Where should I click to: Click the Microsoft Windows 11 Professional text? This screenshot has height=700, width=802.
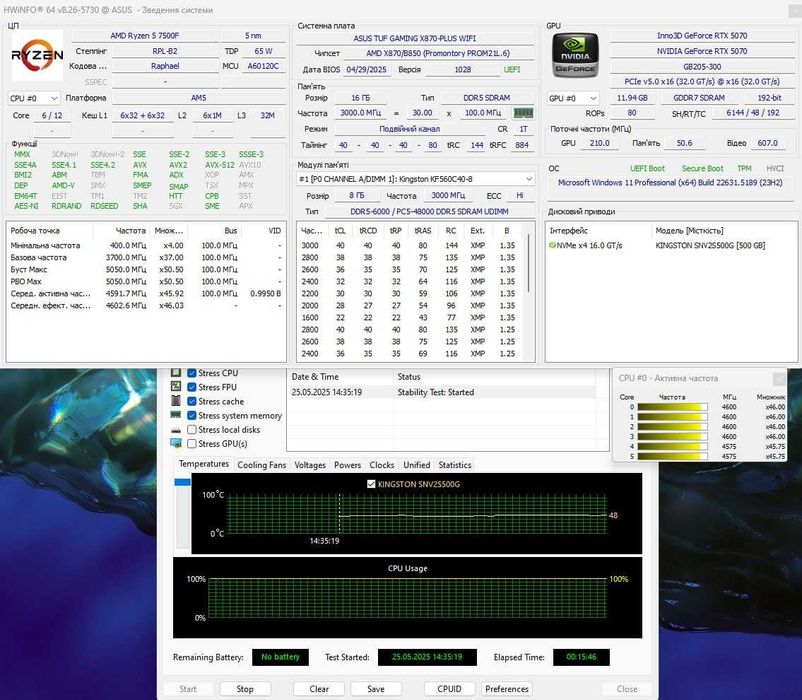pyautogui.click(x=670, y=183)
